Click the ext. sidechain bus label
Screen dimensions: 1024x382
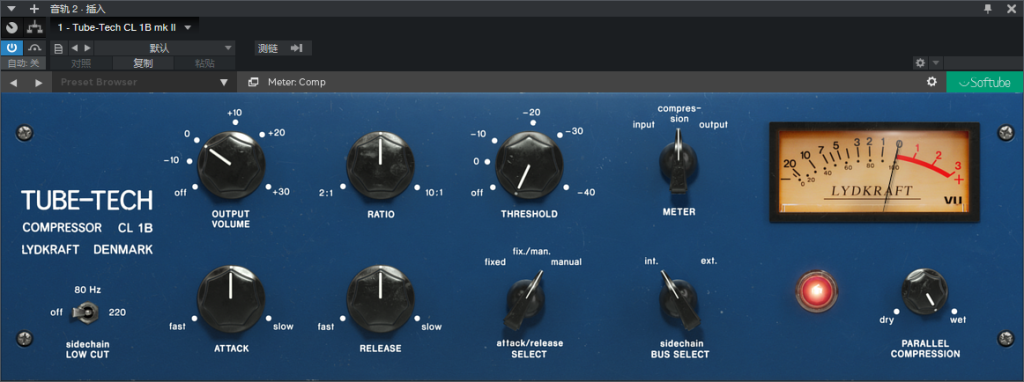[x=709, y=261]
